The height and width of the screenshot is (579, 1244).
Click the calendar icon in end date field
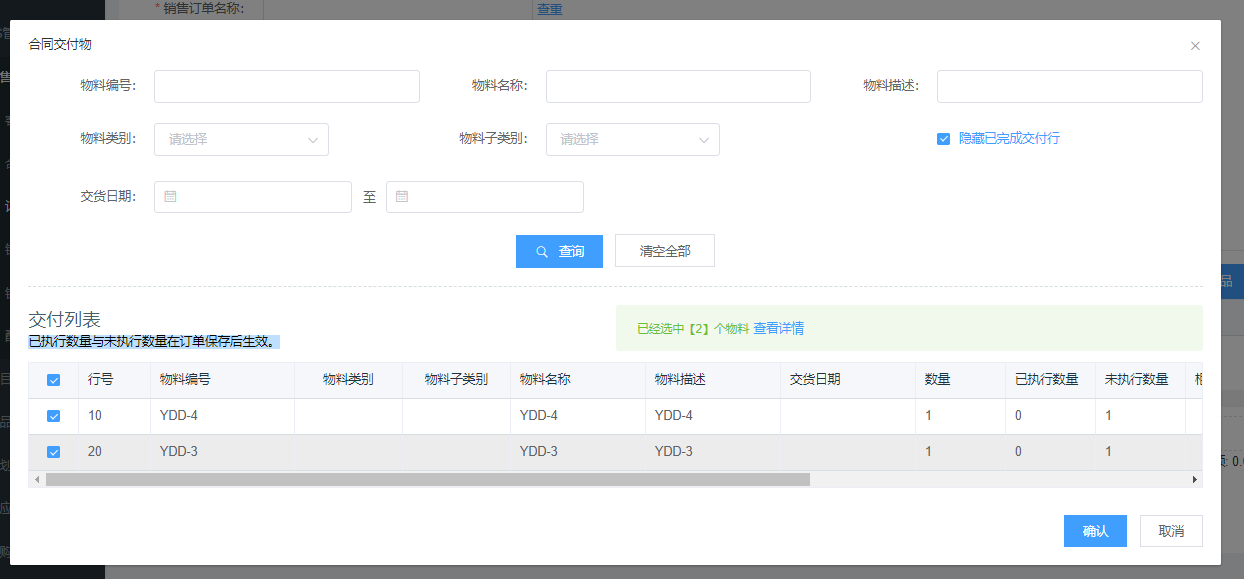402,197
